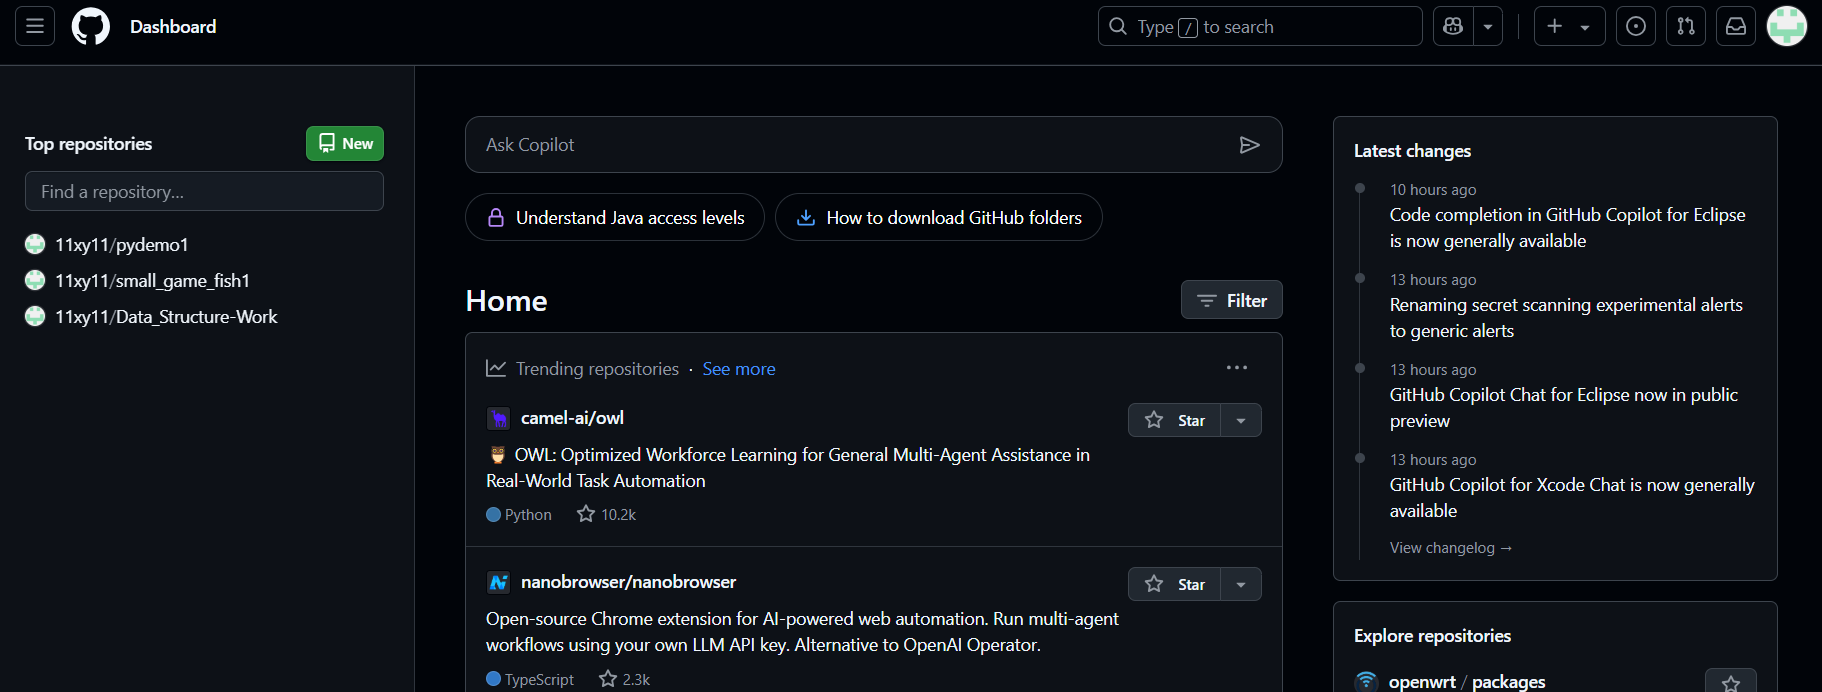Click the Find a repository field
This screenshot has height=692, width=1822.
click(x=204, y=191)
